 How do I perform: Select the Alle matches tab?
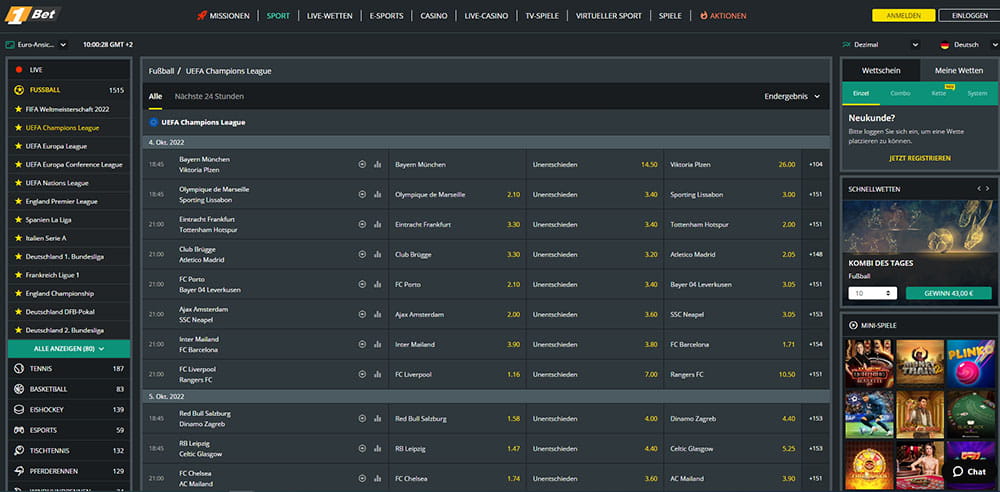(155, 96)
